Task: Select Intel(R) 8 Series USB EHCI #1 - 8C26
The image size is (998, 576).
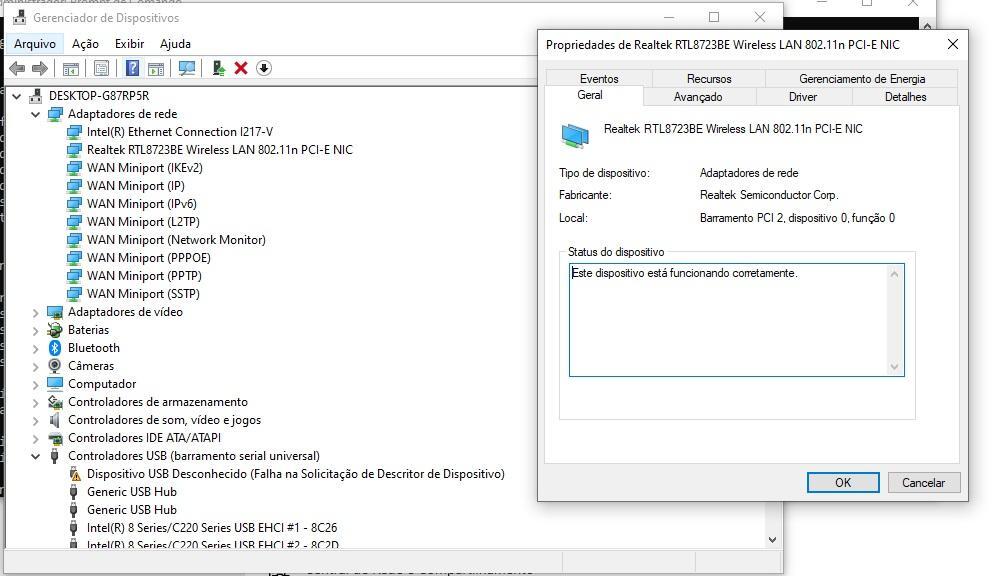Action: point(212,528)
